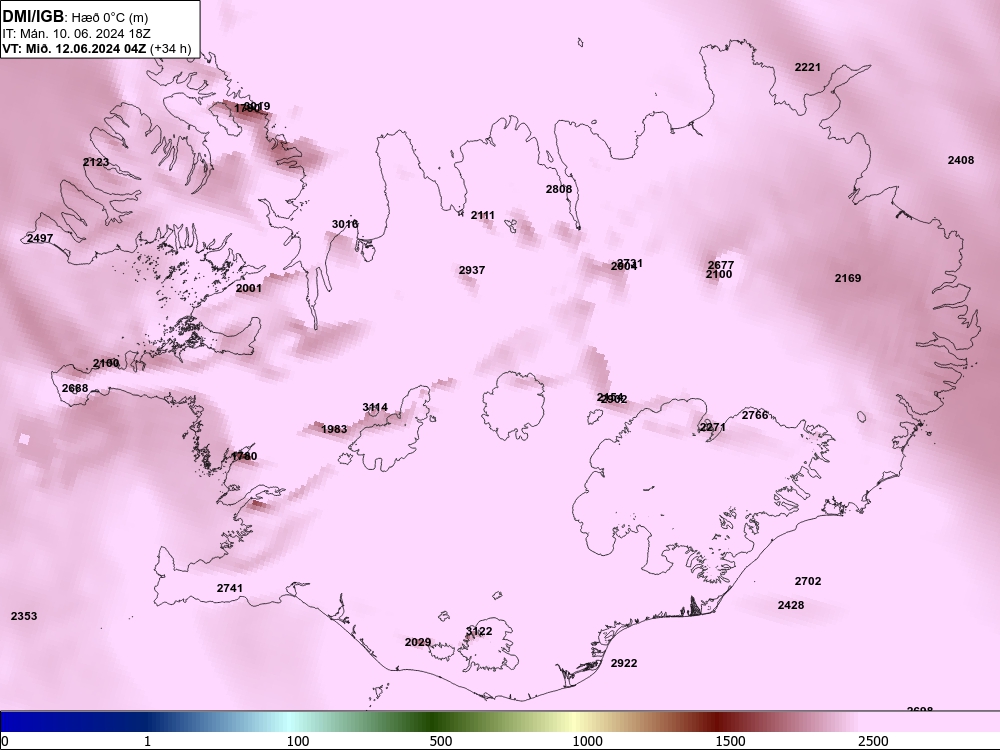Viewport: 1000px width, 750px height.
Task: Click the 100 label on the color scale
Action: (x=298, y=741)
